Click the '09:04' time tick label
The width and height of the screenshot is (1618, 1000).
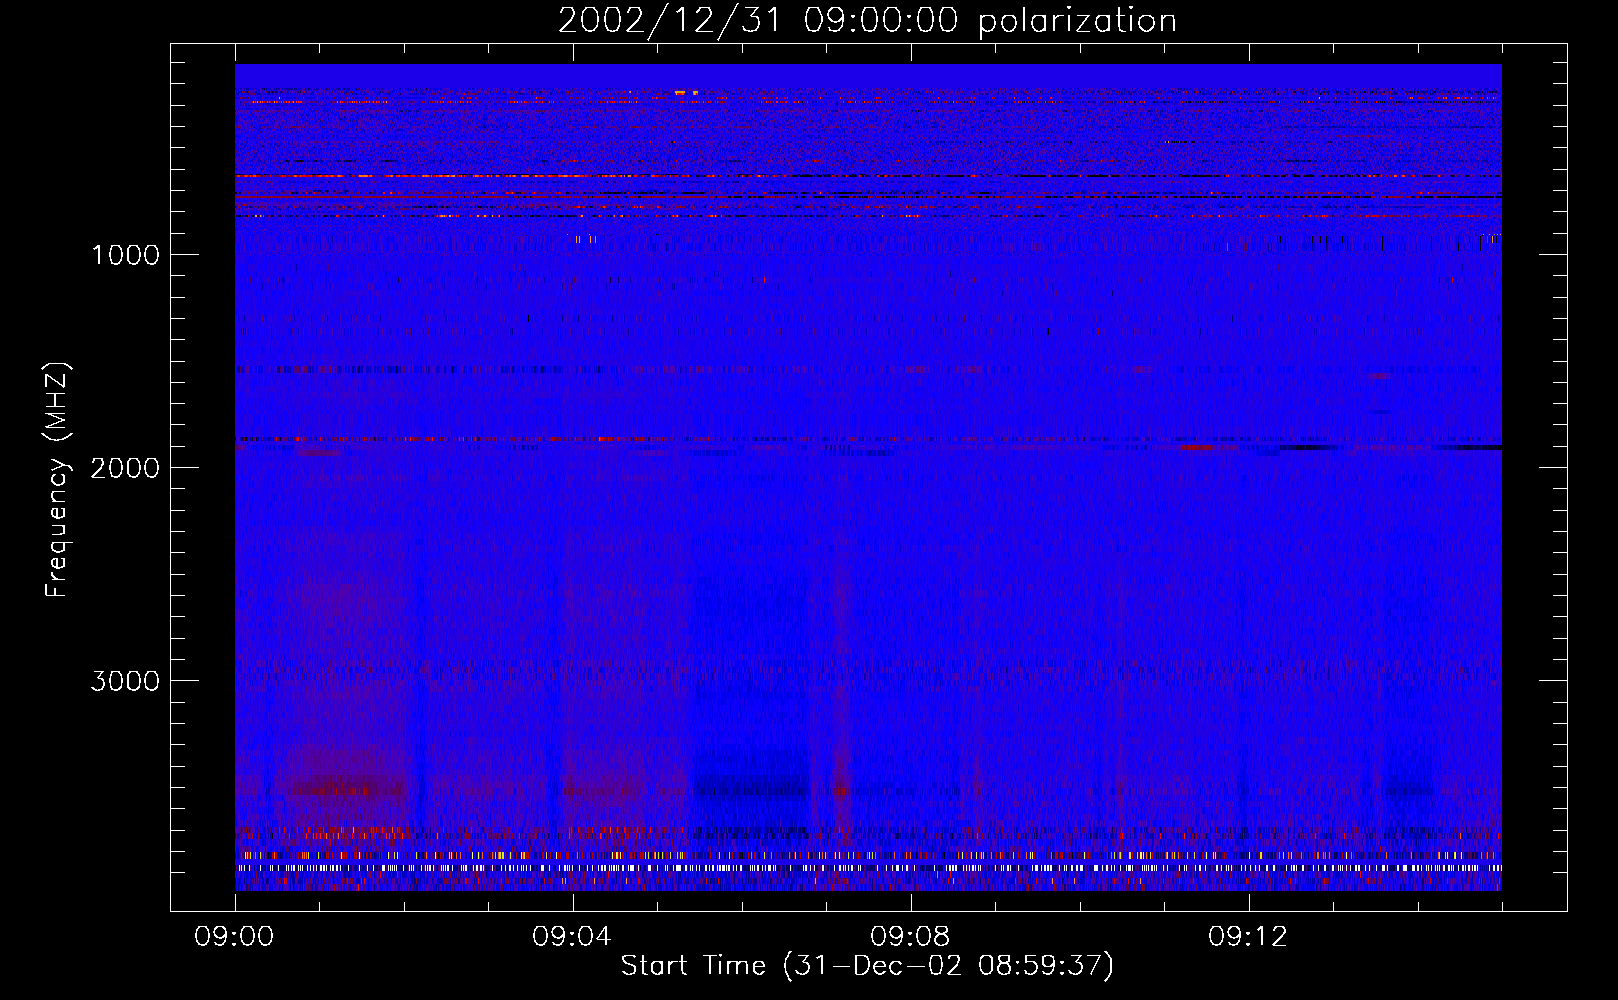(x=572, y=937)
